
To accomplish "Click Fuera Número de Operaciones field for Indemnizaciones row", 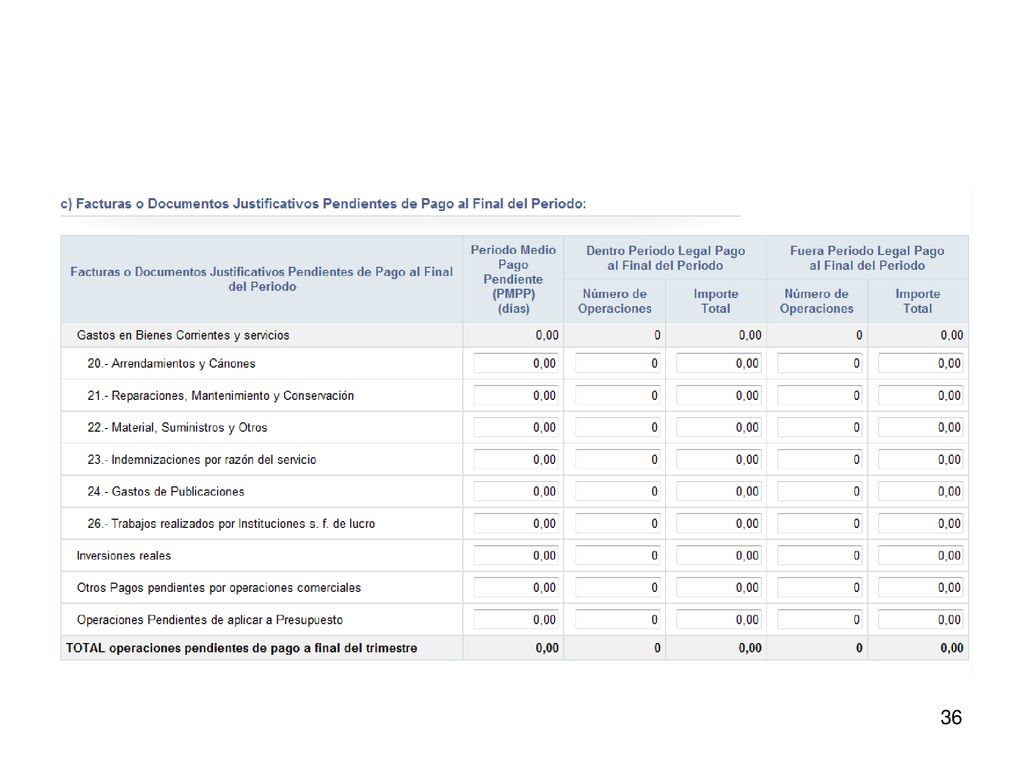I will (820, 459).
